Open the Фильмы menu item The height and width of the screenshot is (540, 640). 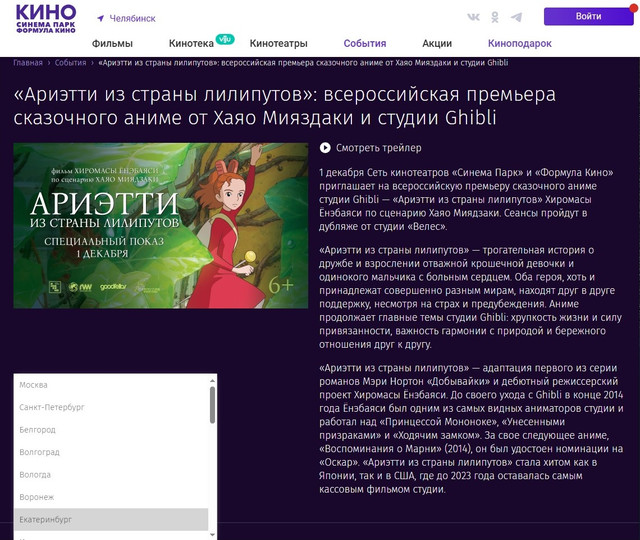coord(112,43)
